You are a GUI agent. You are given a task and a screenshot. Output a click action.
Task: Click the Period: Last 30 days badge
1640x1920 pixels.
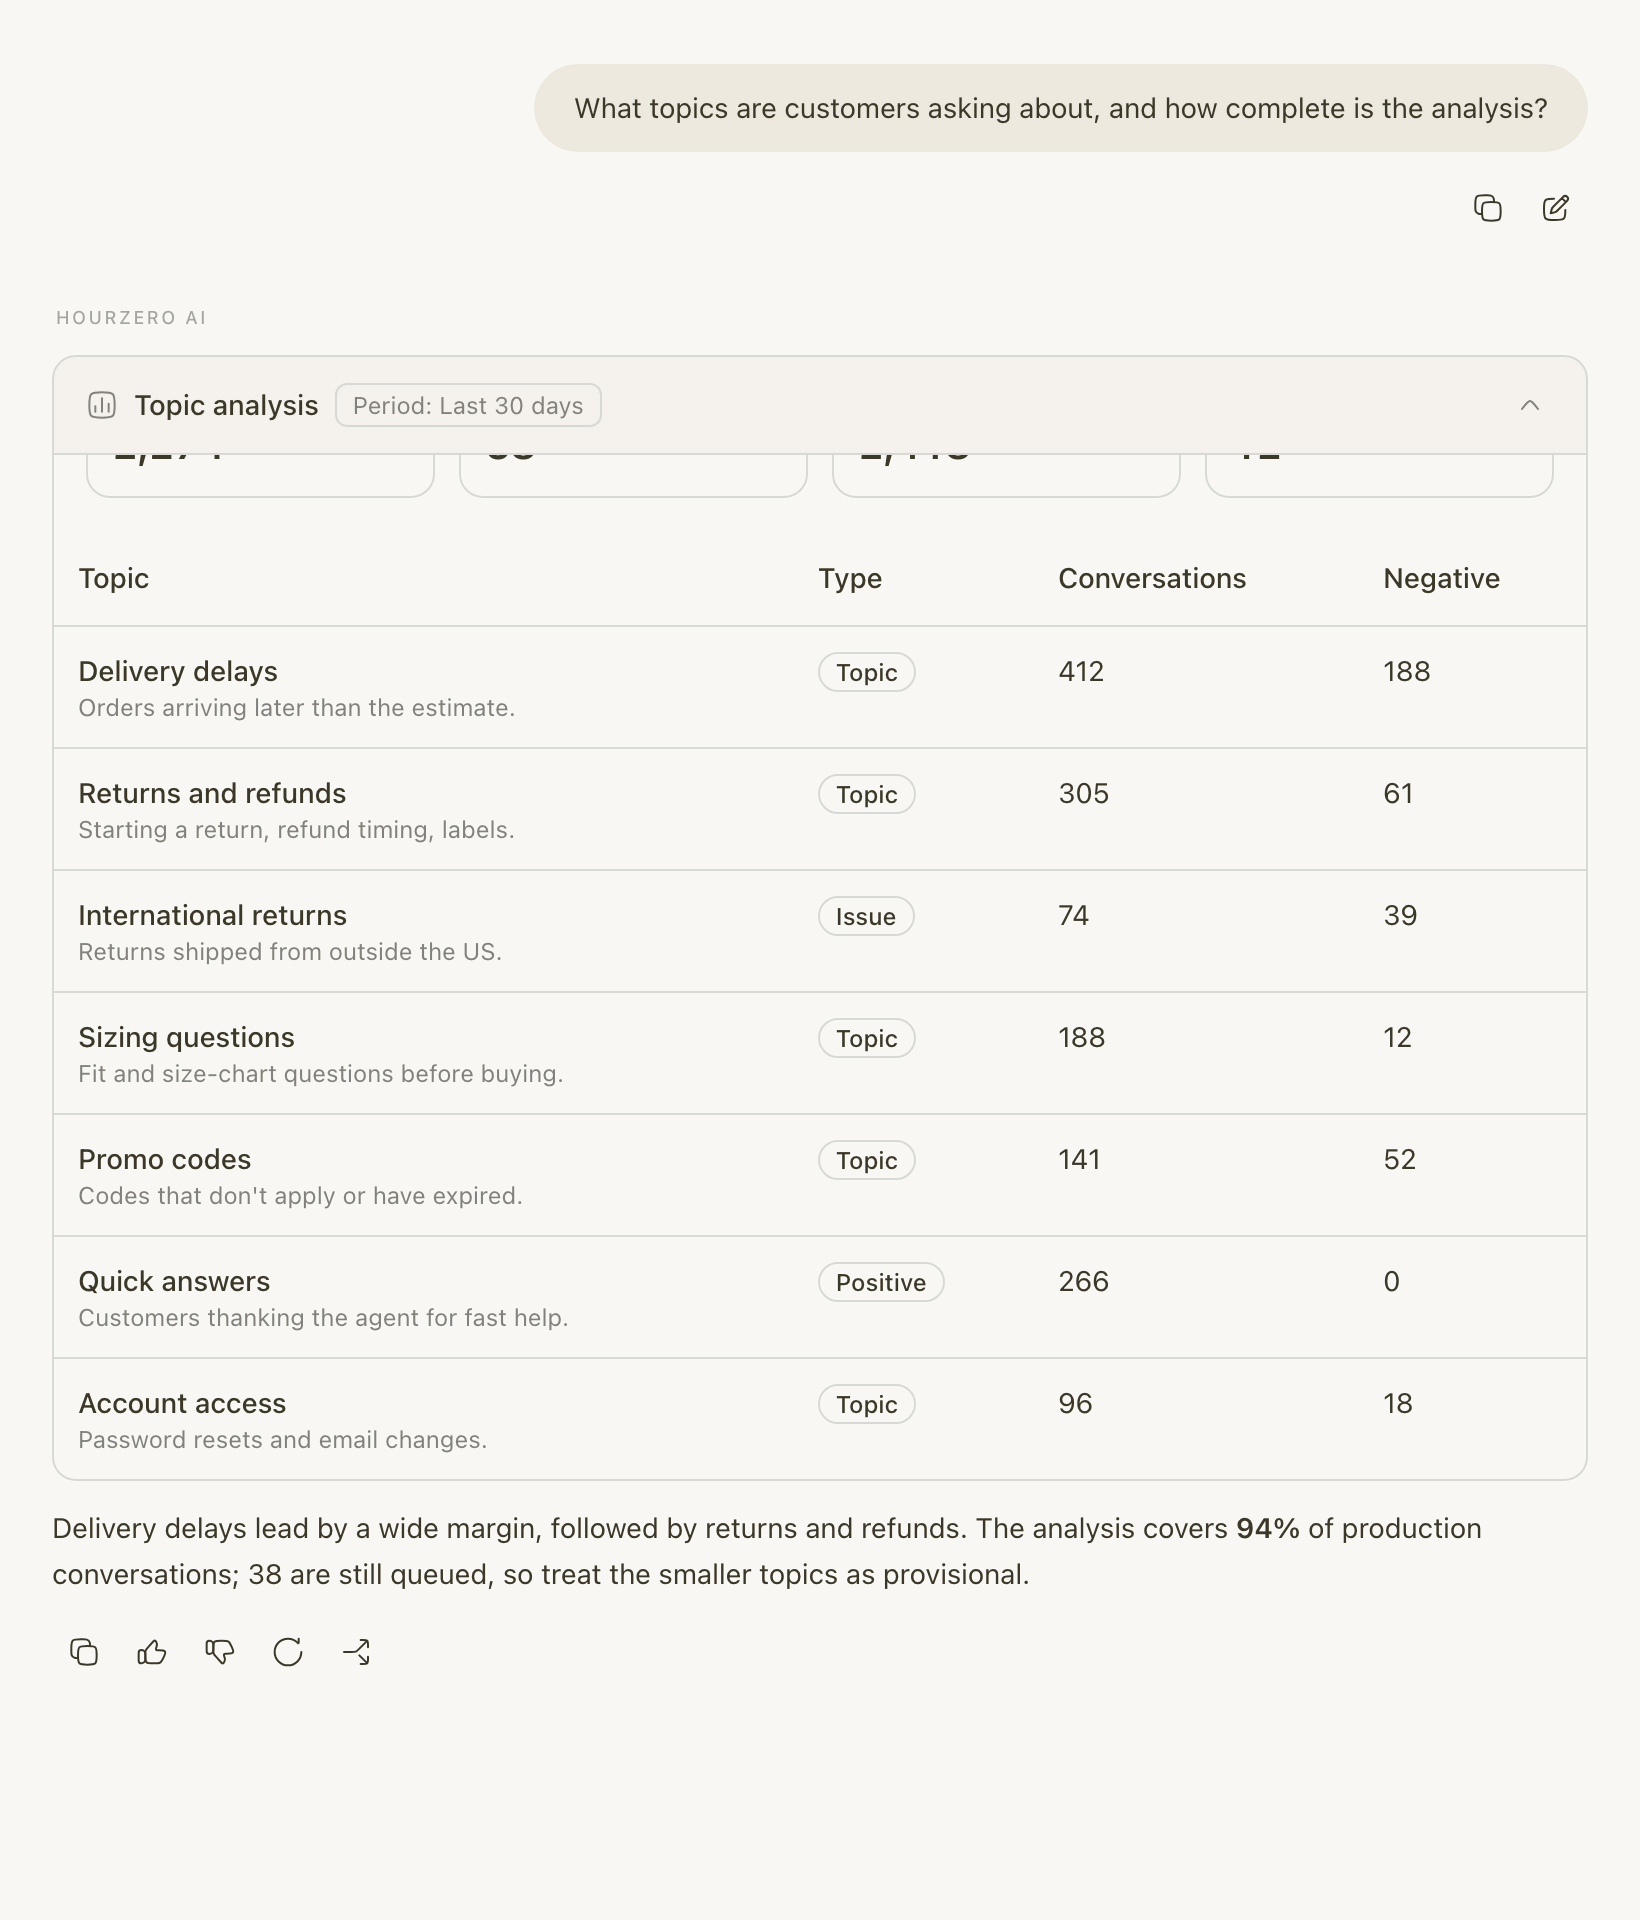pos(468,405)
